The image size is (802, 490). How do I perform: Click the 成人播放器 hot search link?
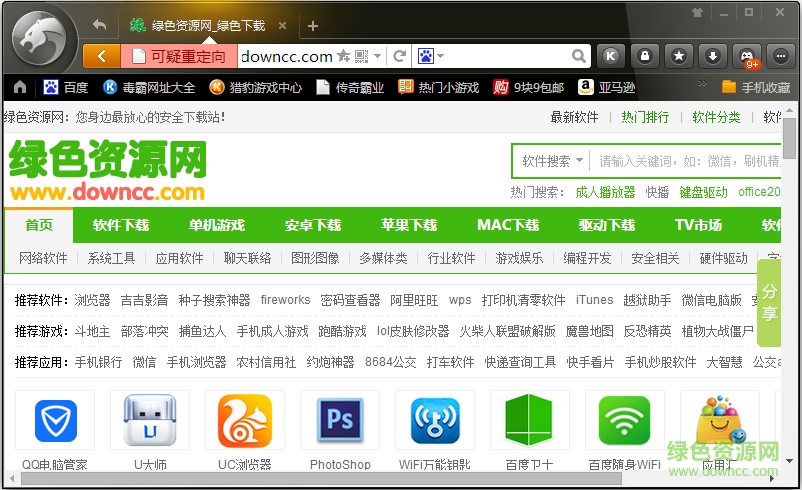605,192
